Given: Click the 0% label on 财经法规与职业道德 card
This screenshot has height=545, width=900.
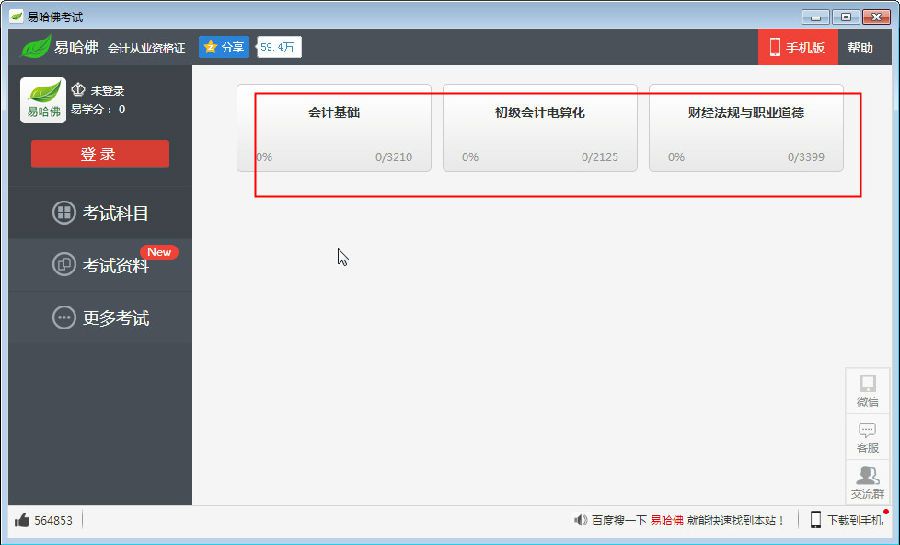Looking at the screenshot, I should coord(676,157).
